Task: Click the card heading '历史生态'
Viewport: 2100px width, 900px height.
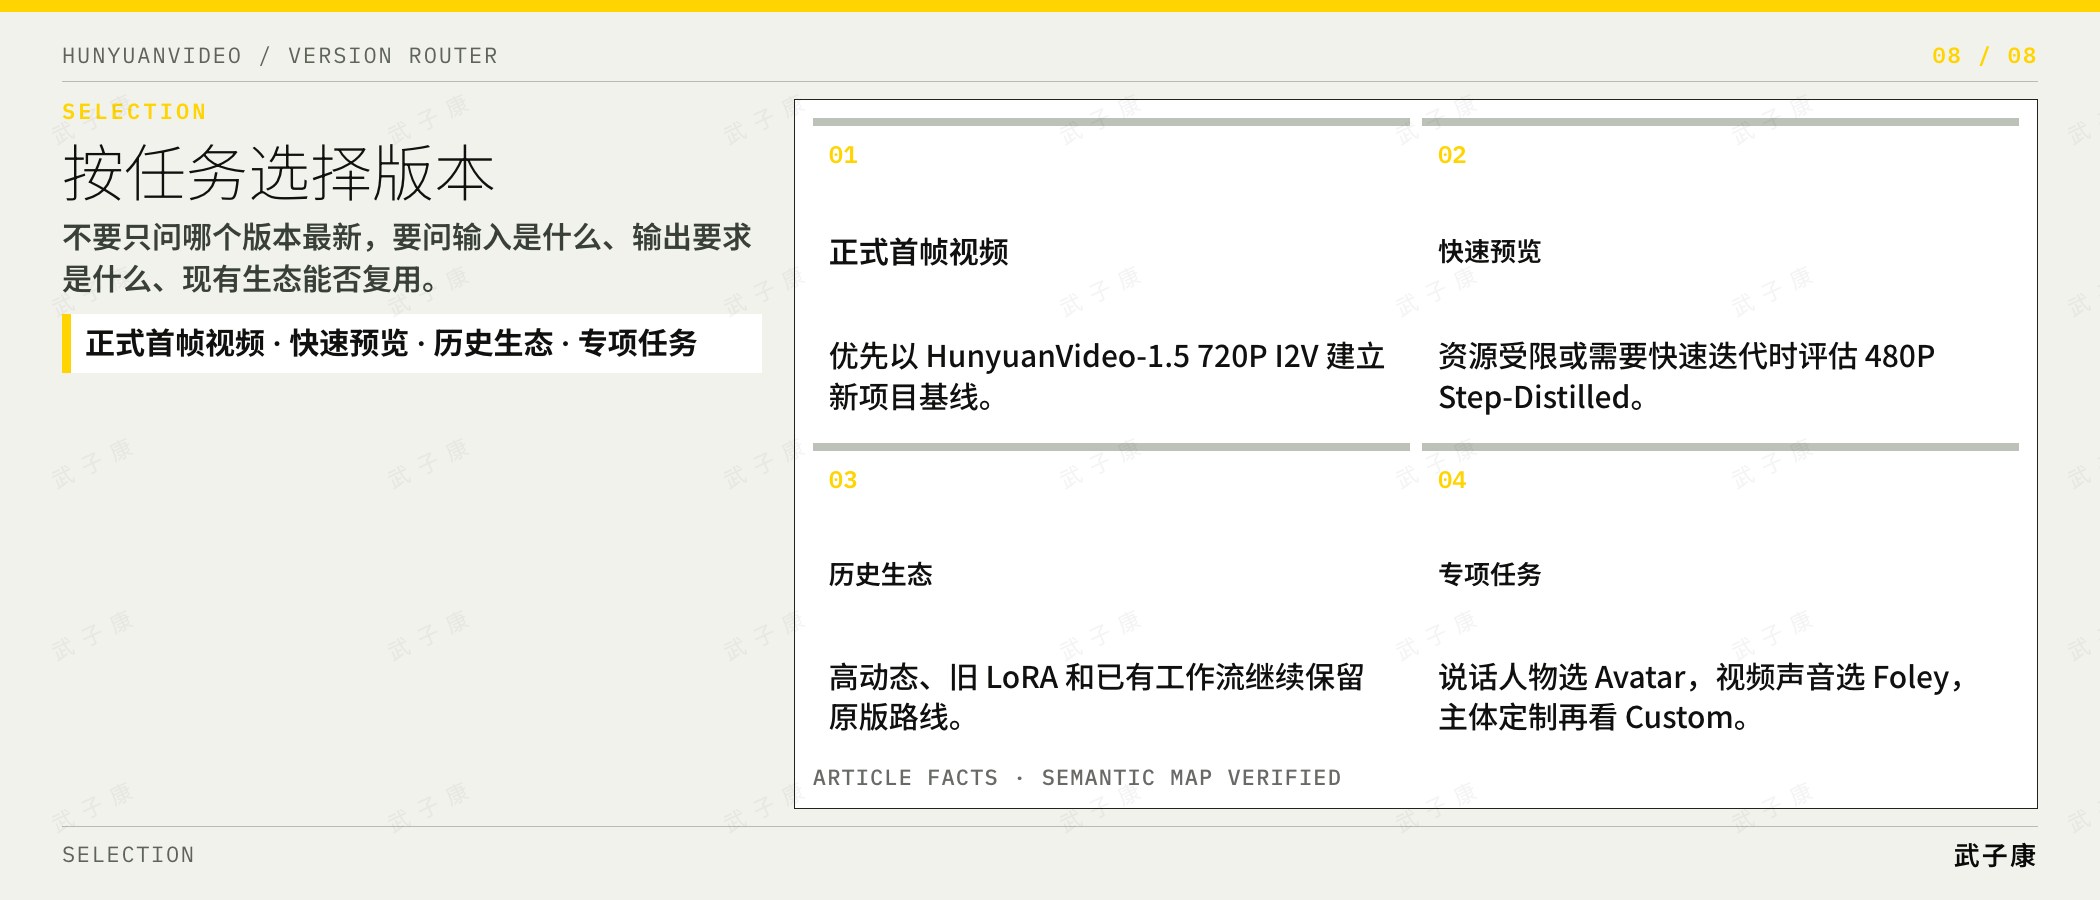Action: pyautogui.click(x=881, y=575)
